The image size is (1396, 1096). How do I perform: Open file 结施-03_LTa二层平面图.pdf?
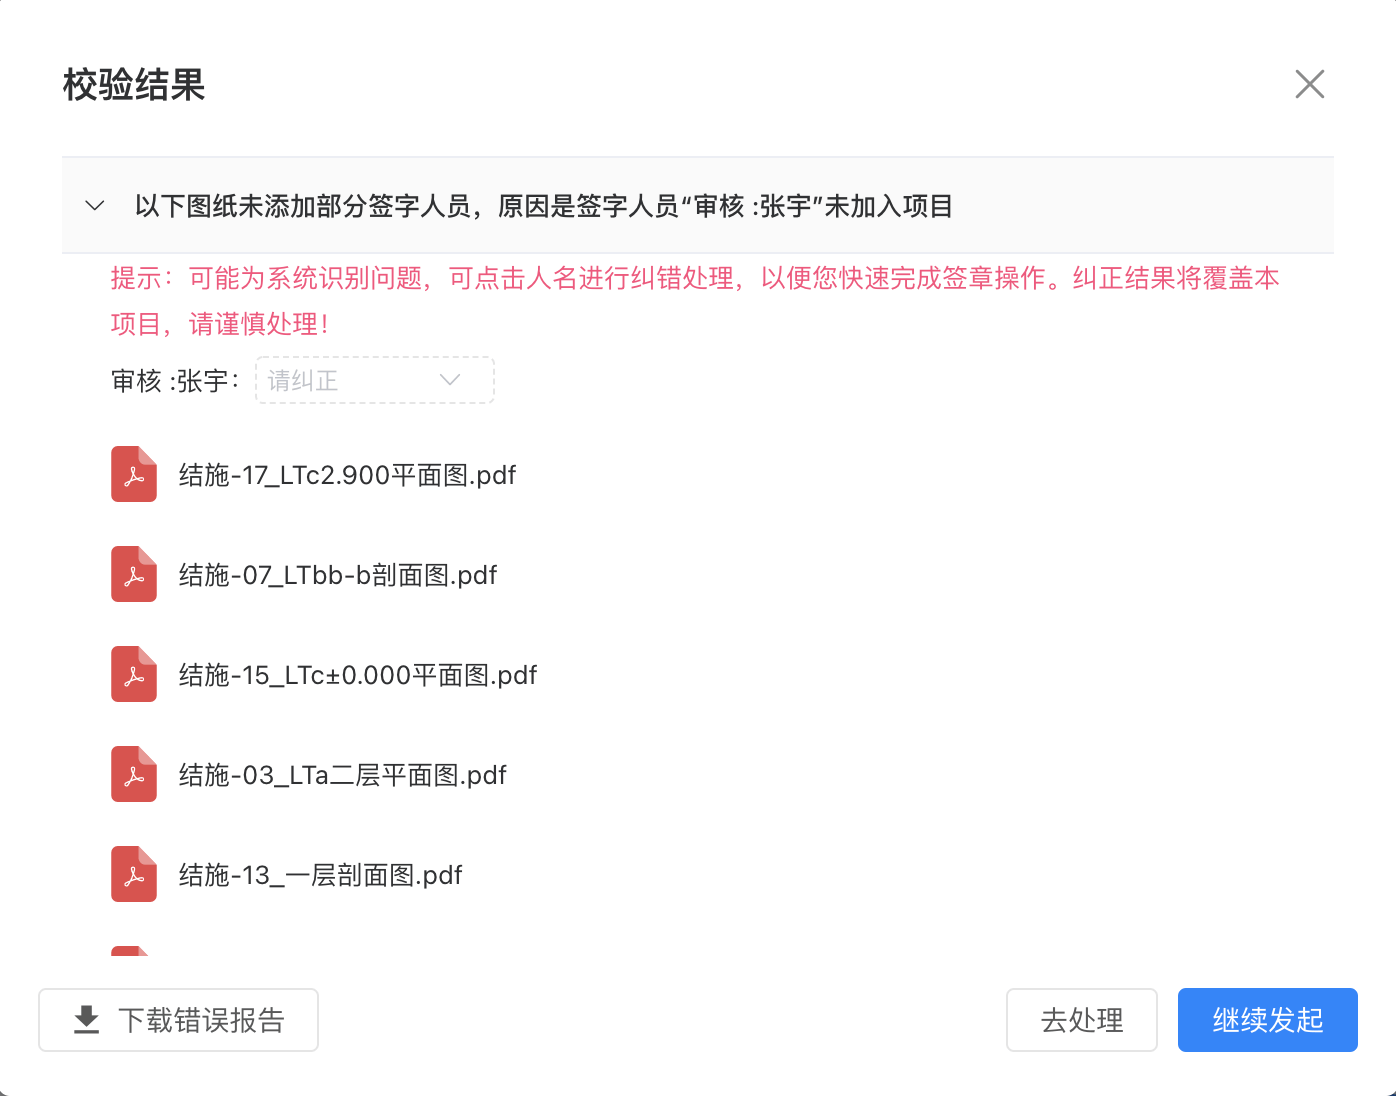pyautogui.click(x=343, y=775)
